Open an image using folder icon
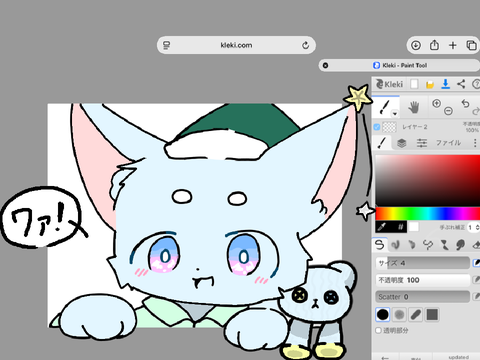Screen dimensions: 480x360 pyautogui.click(x=430, y=84)
